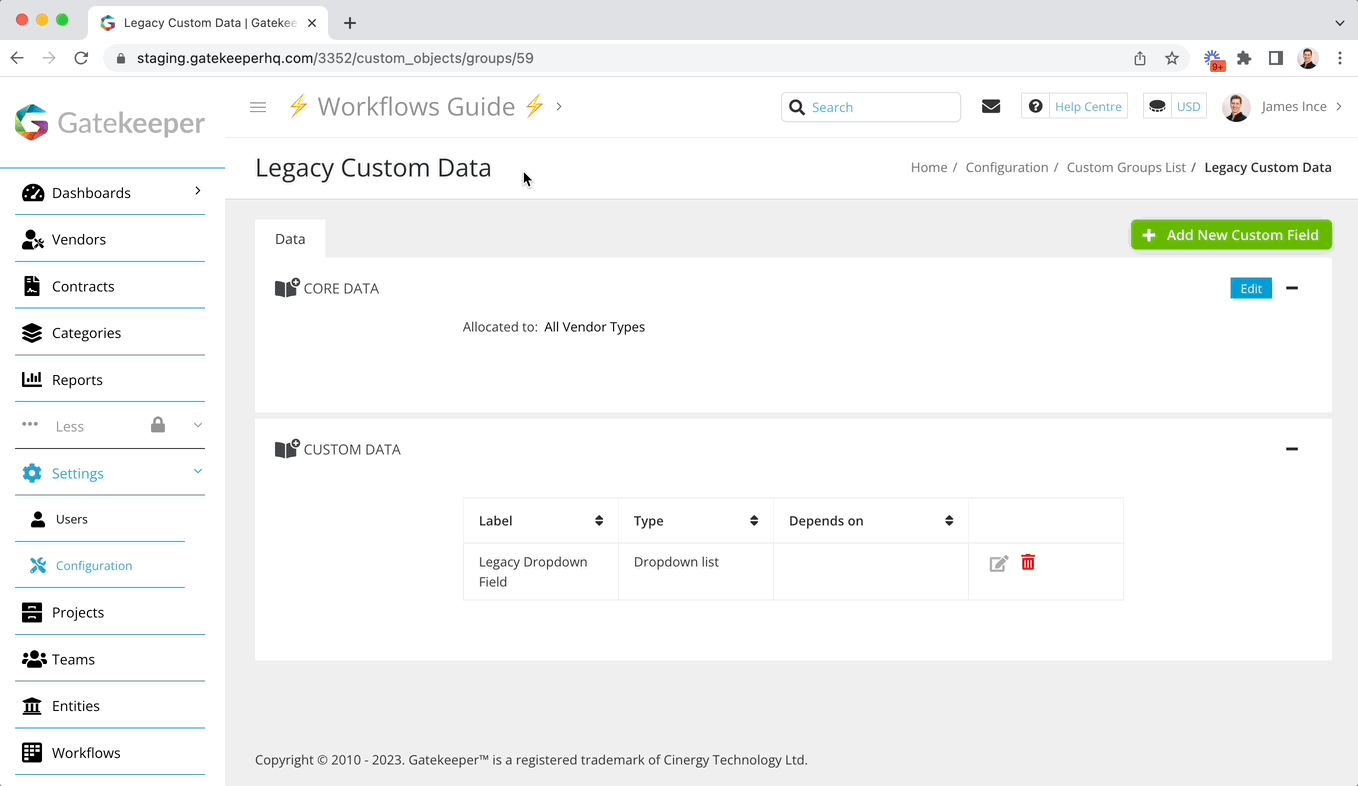Collapse the Settings menu chevron in sidebar
1358x786 pixels.
click(x=197, y=471)
